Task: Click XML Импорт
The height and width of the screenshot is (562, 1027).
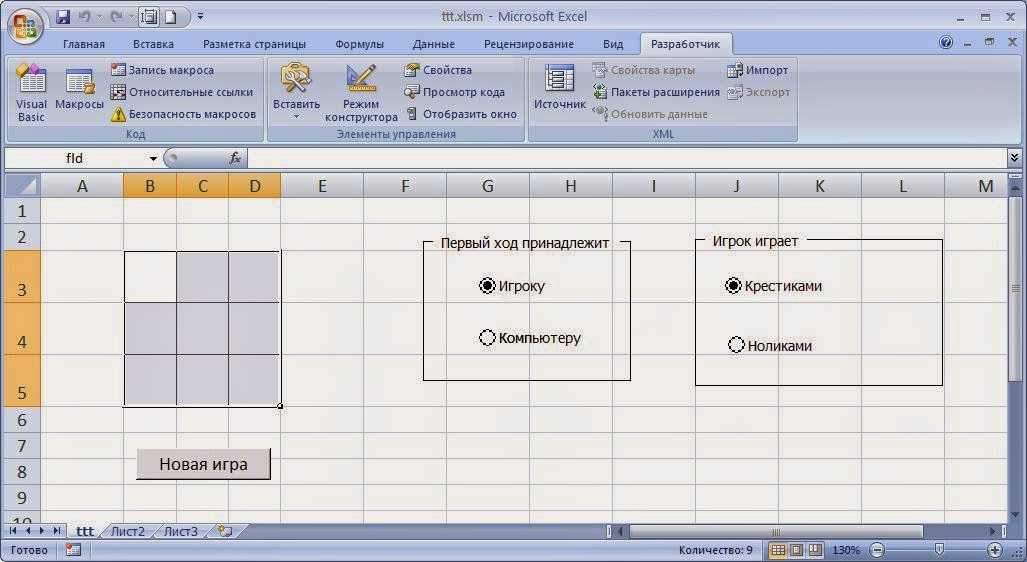Action: 758,70
